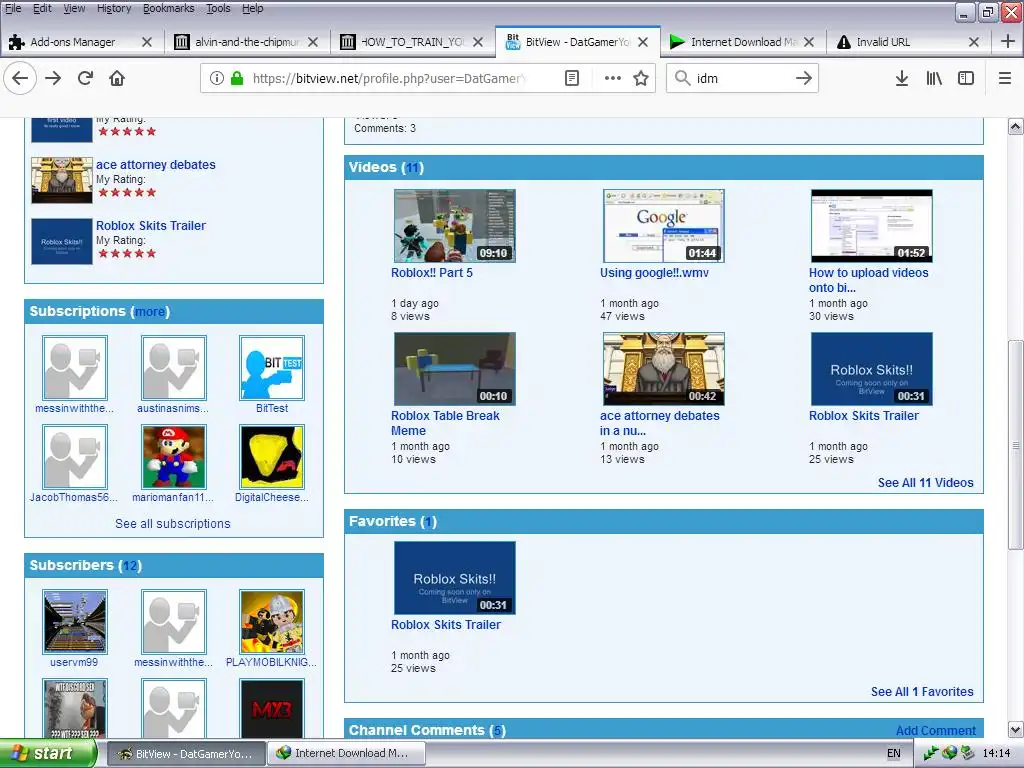The height and width of the screenshot is (768, 1024).
Task: Open BitTest subscription avatar
Action: pos(272,368)
